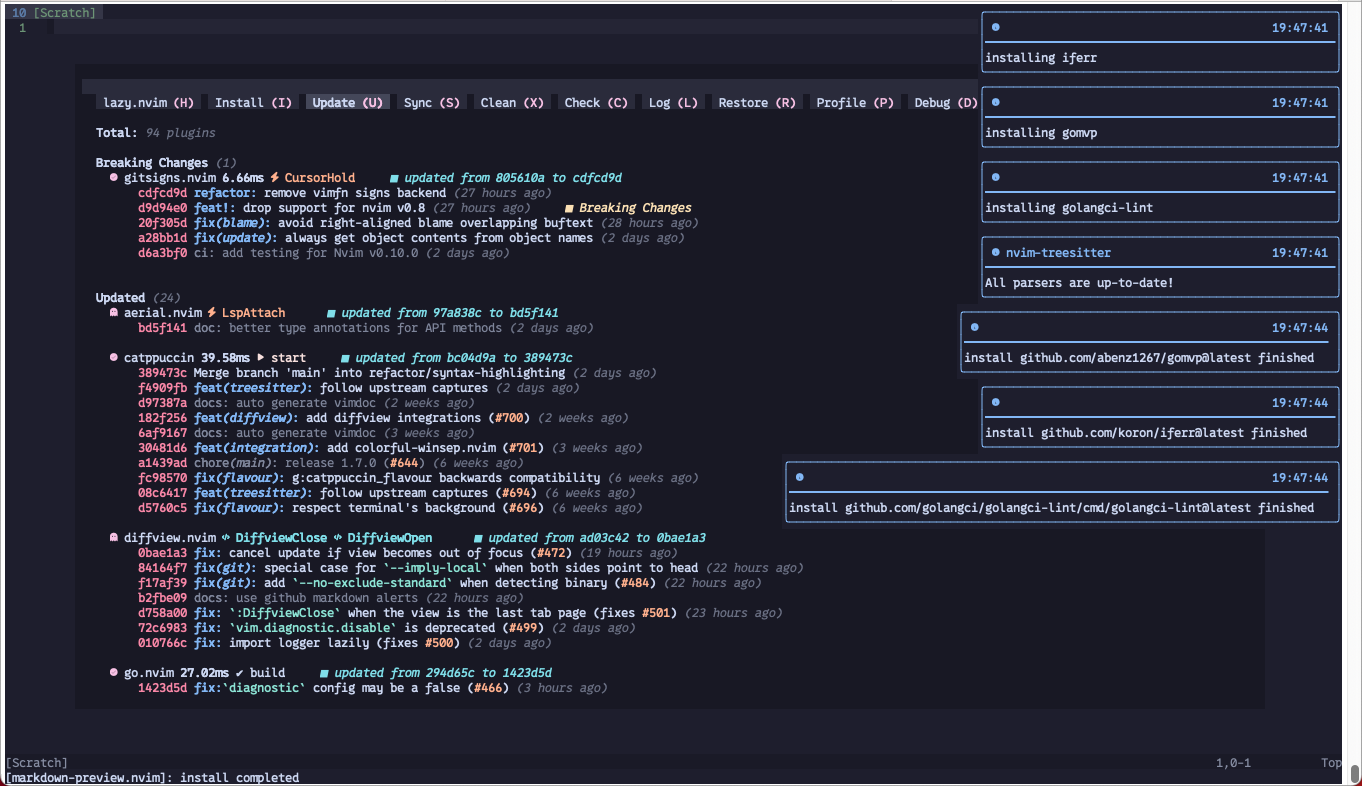The image size is (1362, 786).
Task: Open the Check (C) tab
Action: point(596,102)
